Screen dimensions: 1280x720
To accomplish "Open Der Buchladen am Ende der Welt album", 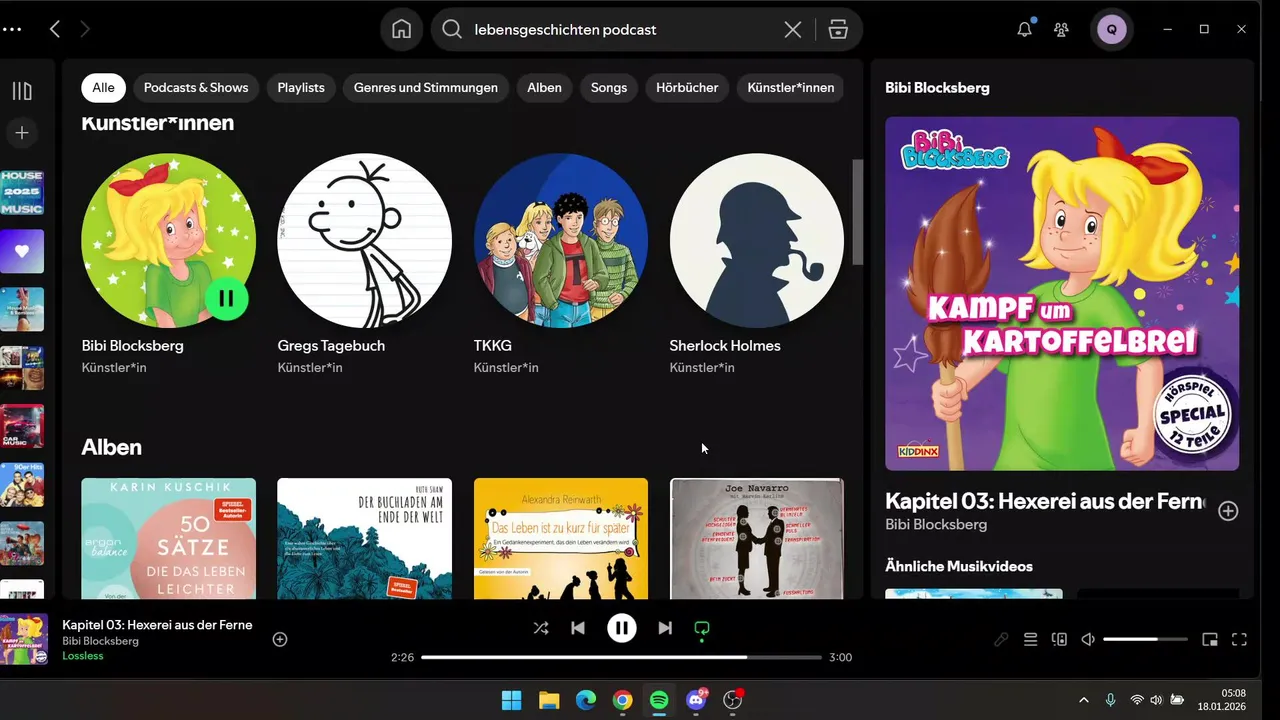I will [x=364, y=538].
